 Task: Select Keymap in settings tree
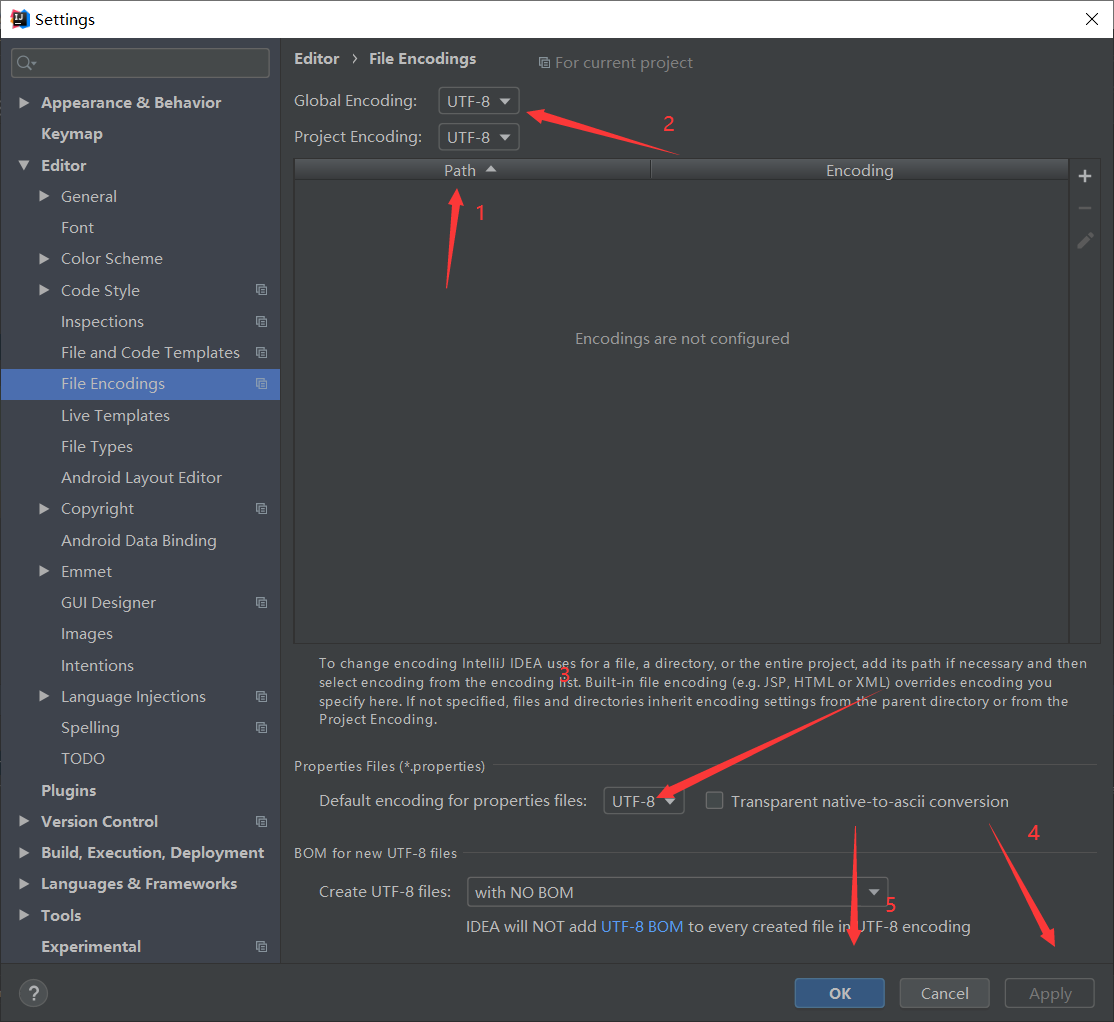pos(72,134)
